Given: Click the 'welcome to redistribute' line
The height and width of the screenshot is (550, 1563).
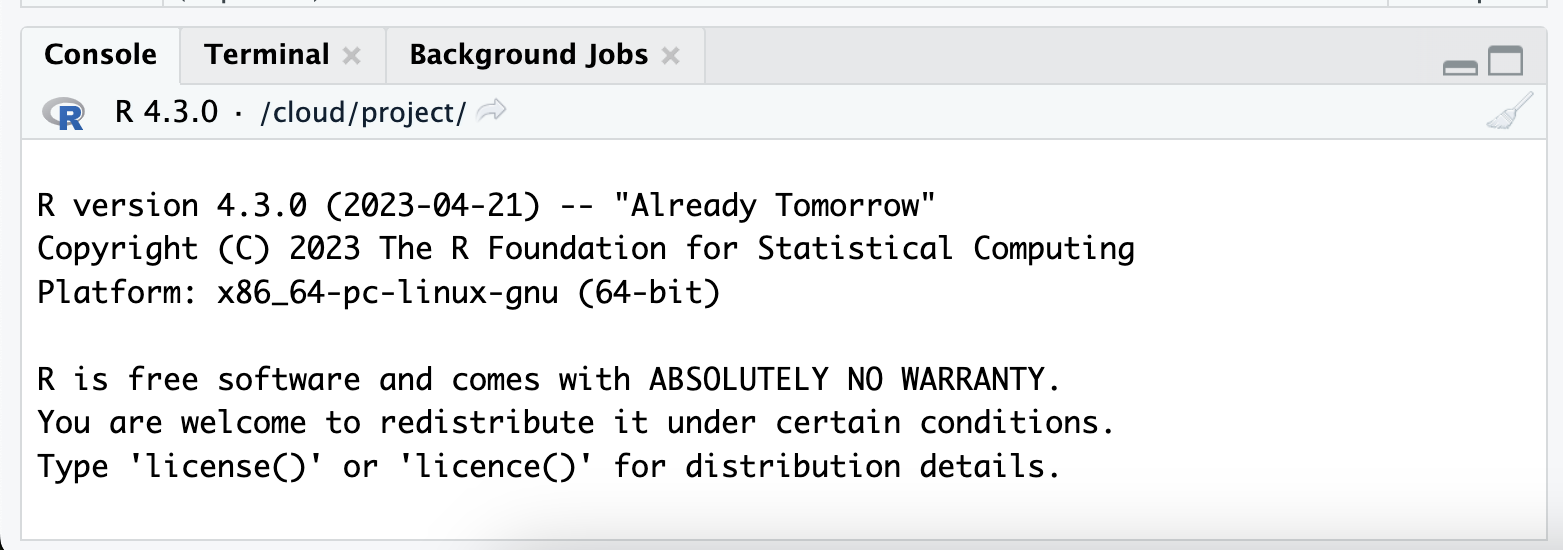Looking at the screenshot, I should [x=575, y=423].
